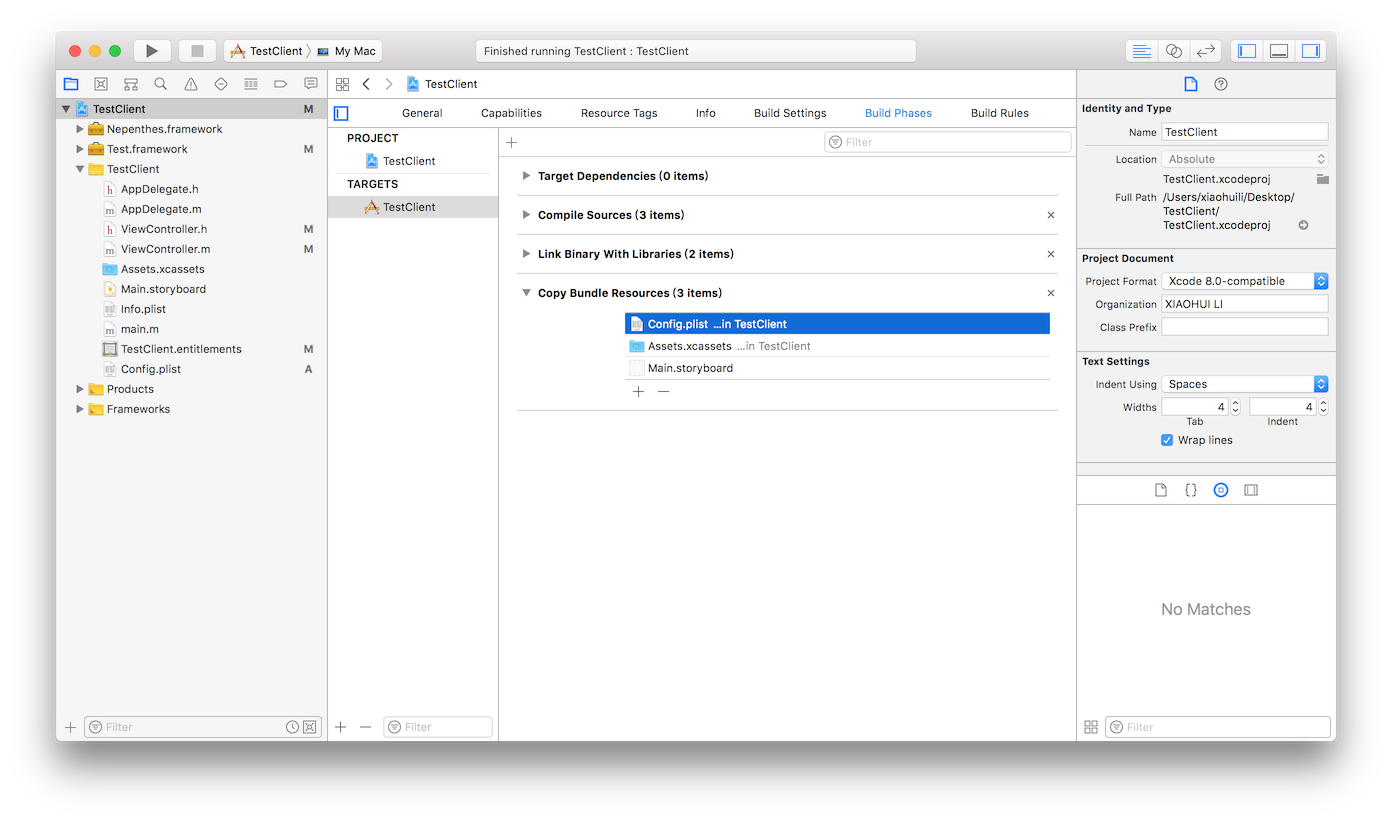This screenshot has width=1392, height=821.
Task: Open the Issue navigator warning icon
Action: pyautogui.click(x=191, y=84)
